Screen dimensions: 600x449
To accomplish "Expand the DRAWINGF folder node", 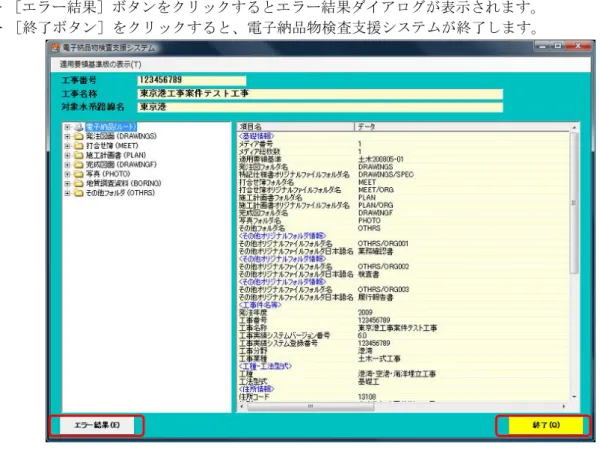I will 67,165.
